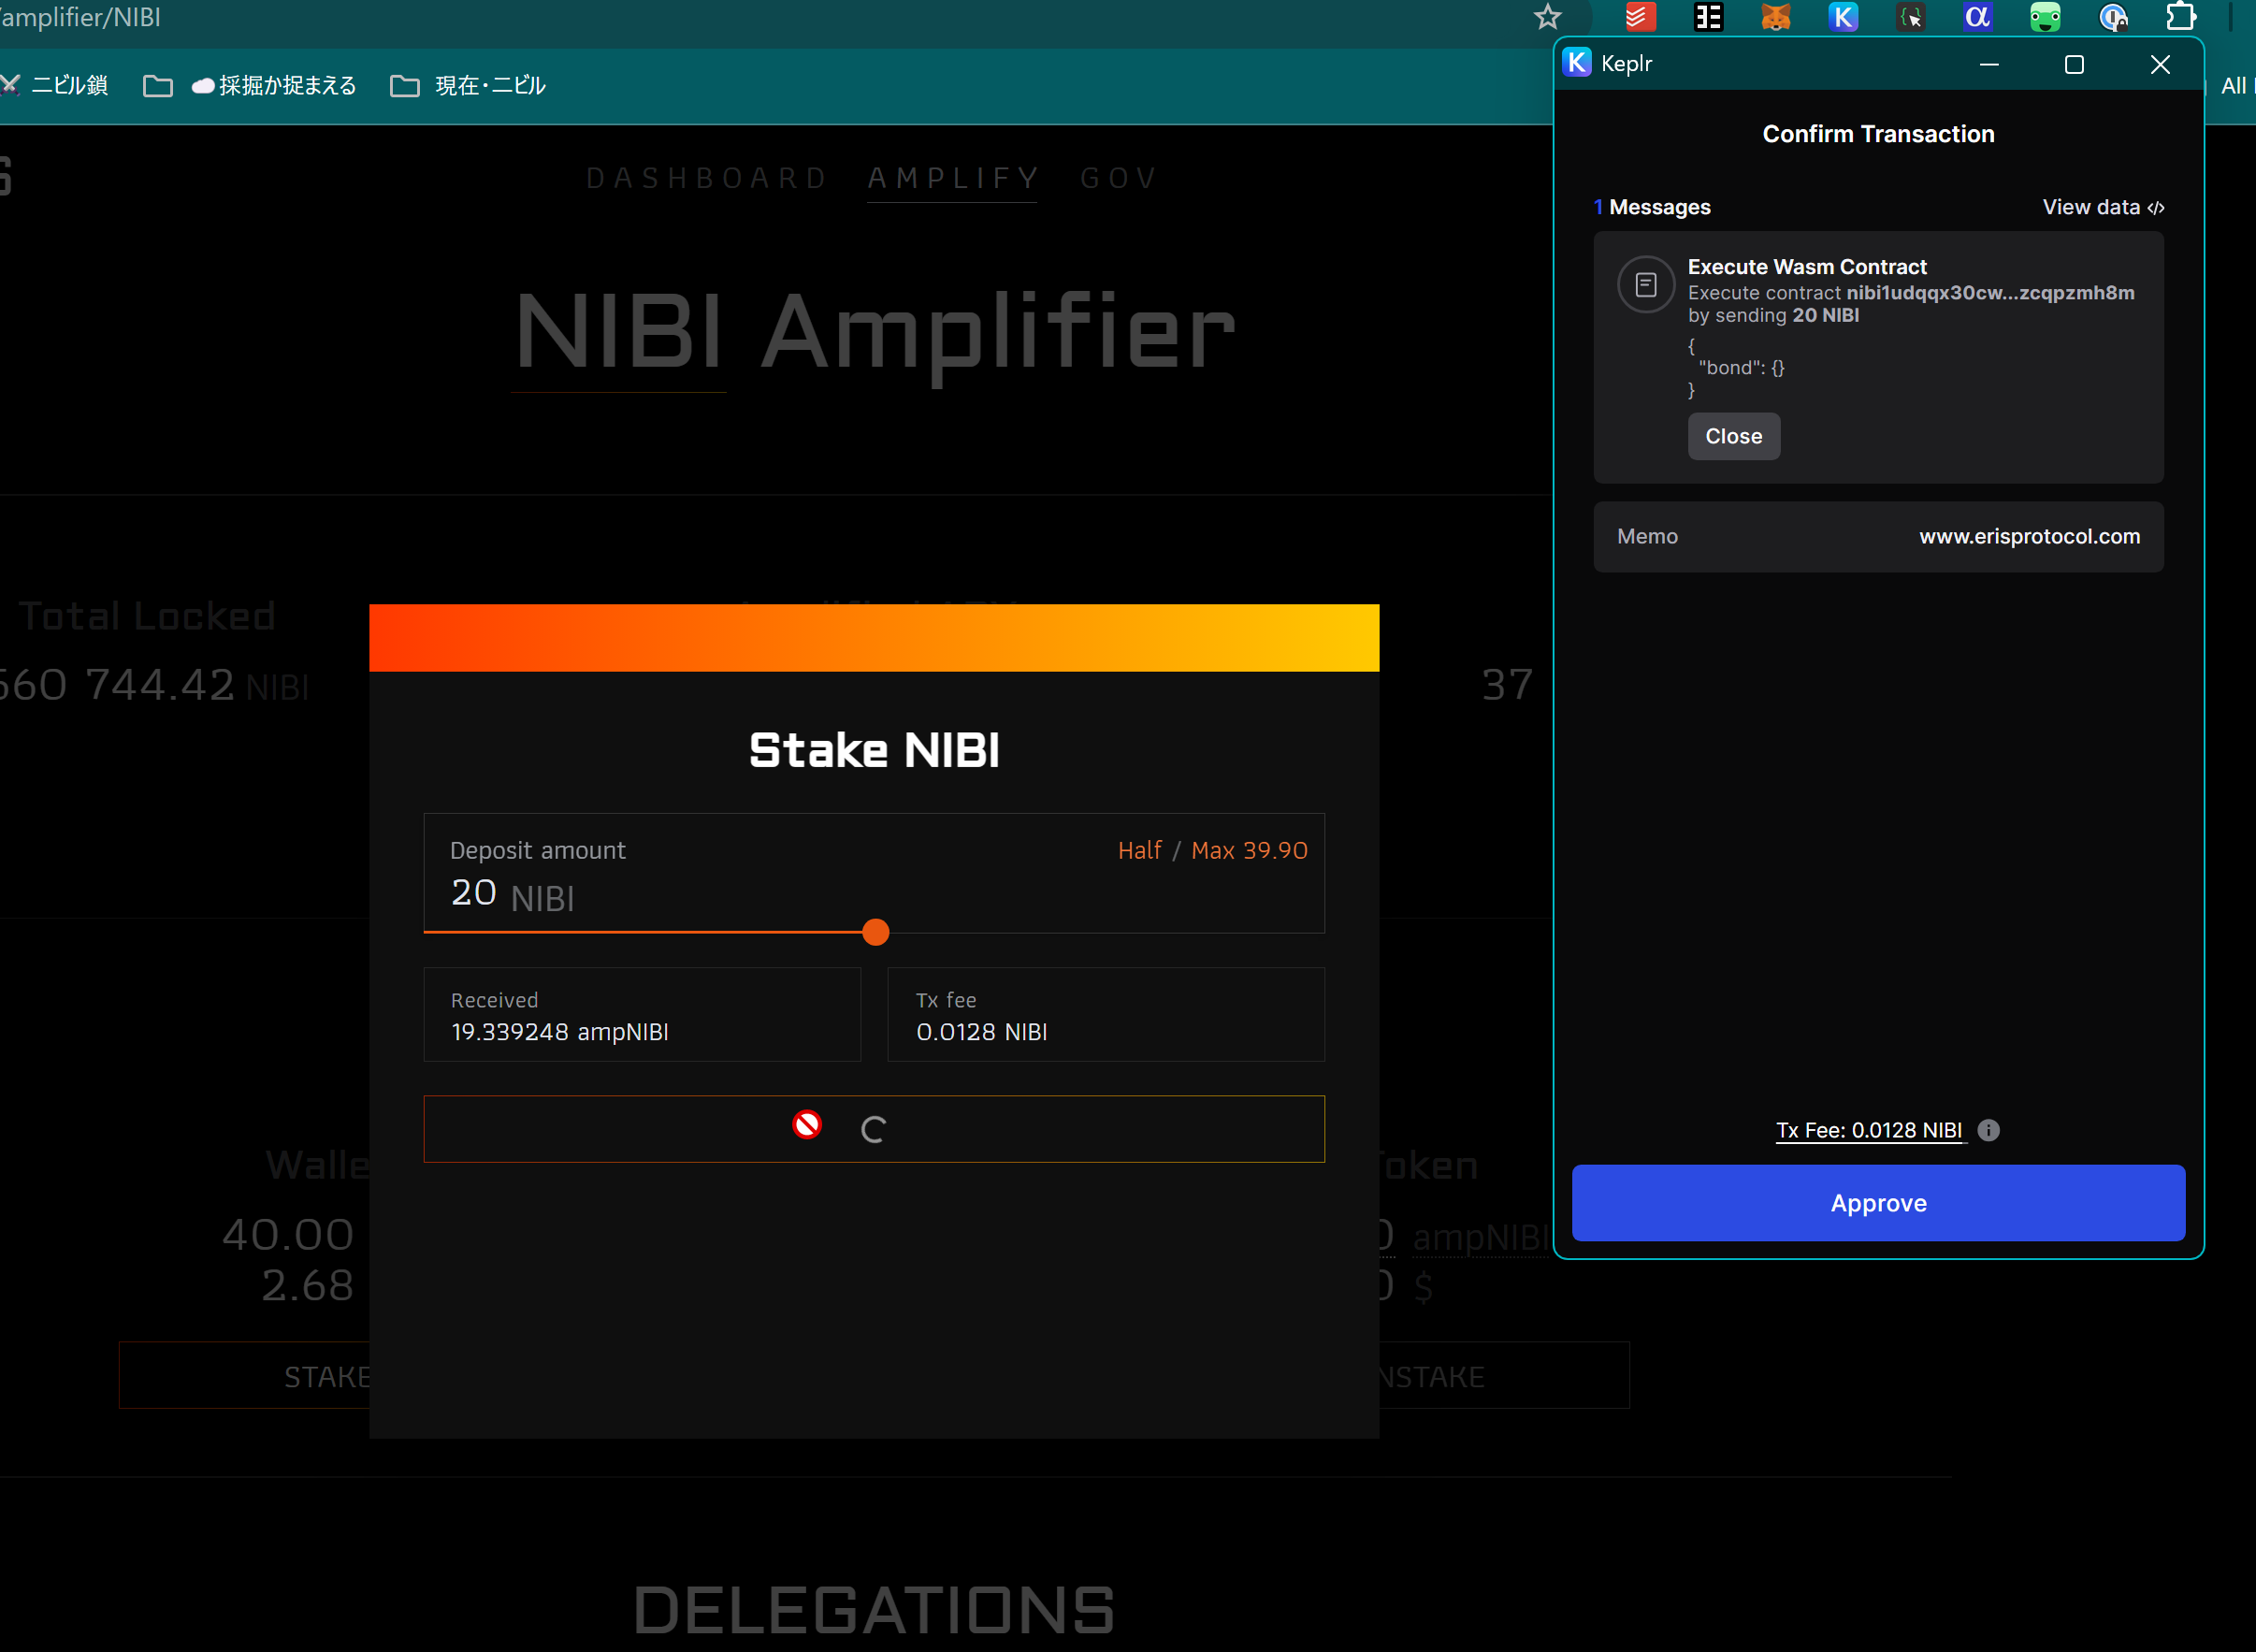Viewport: 2256px width, 1652px height.
Task: Open the 現在・ニビル bookmark folder
Action: point(468,86)
